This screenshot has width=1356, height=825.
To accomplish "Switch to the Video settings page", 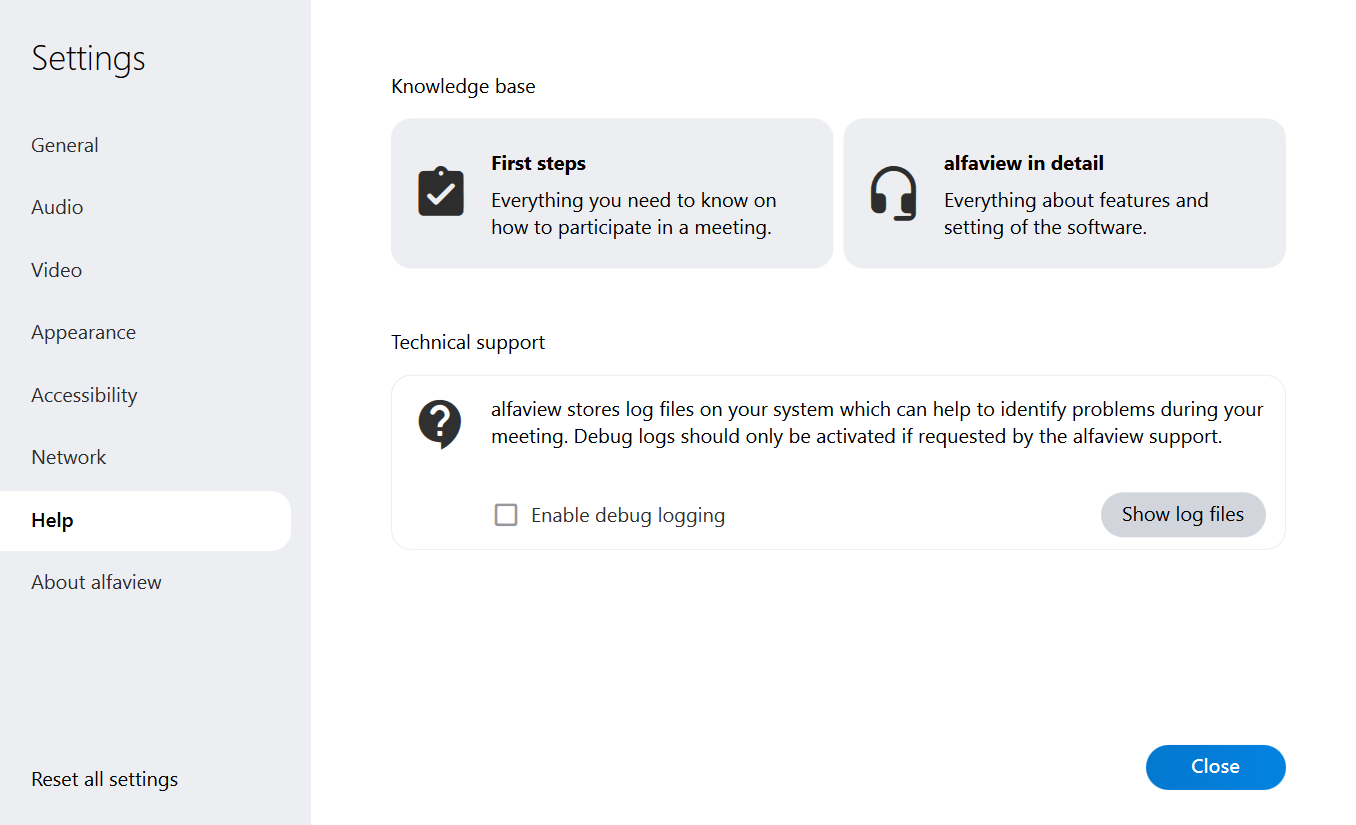I will [57, 270].
